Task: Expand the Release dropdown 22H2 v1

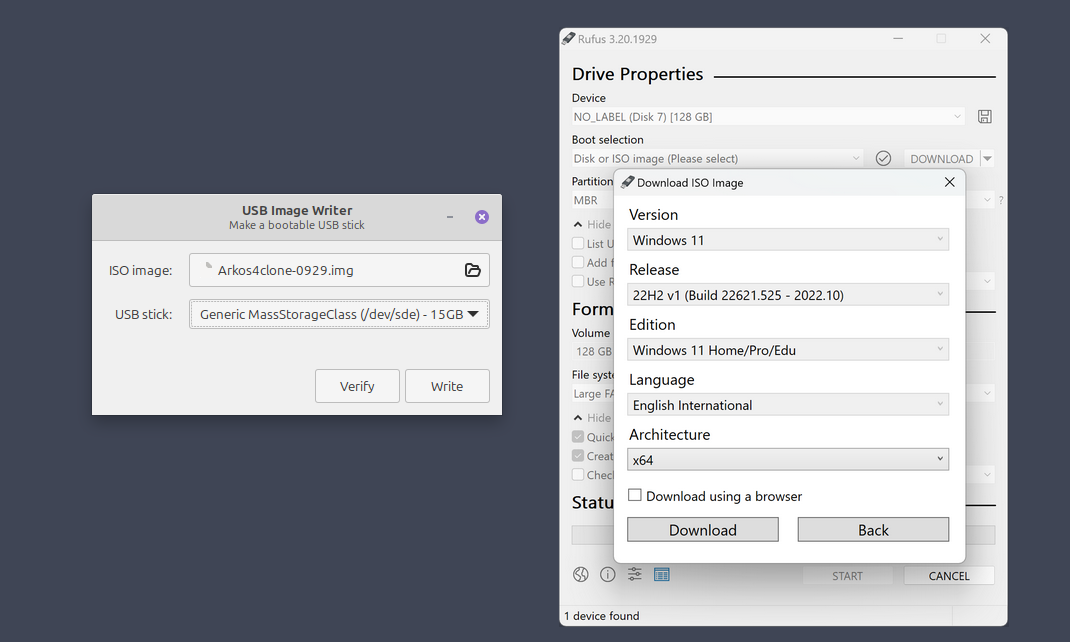Action: point(788,295)
